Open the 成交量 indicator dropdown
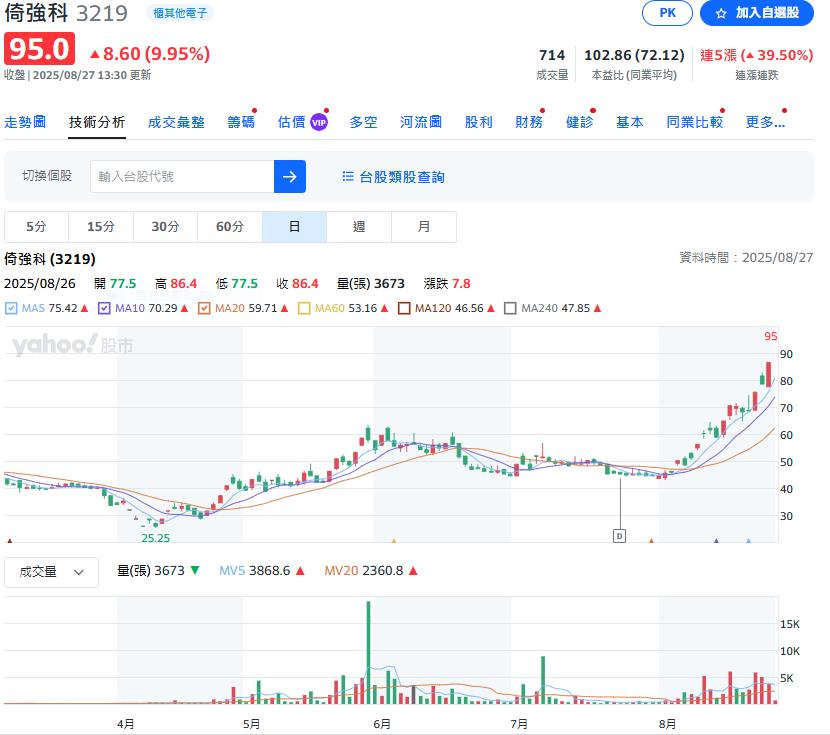830x735 pixels. 51,572
